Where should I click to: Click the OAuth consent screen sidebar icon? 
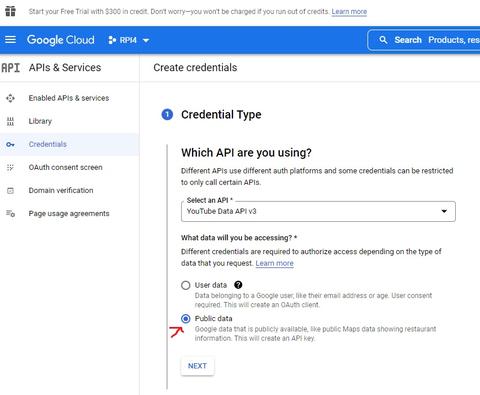tap(10, 167)
